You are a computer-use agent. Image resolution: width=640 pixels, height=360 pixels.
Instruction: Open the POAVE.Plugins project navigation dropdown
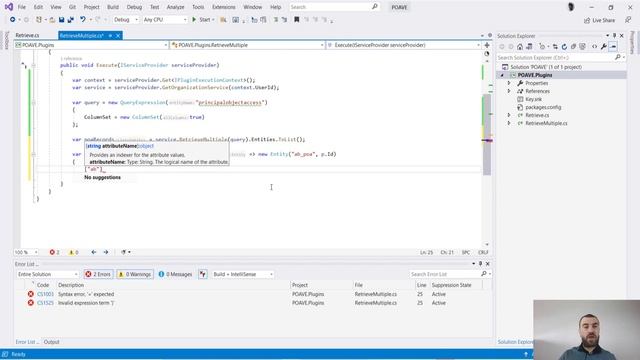coord(91,45)
